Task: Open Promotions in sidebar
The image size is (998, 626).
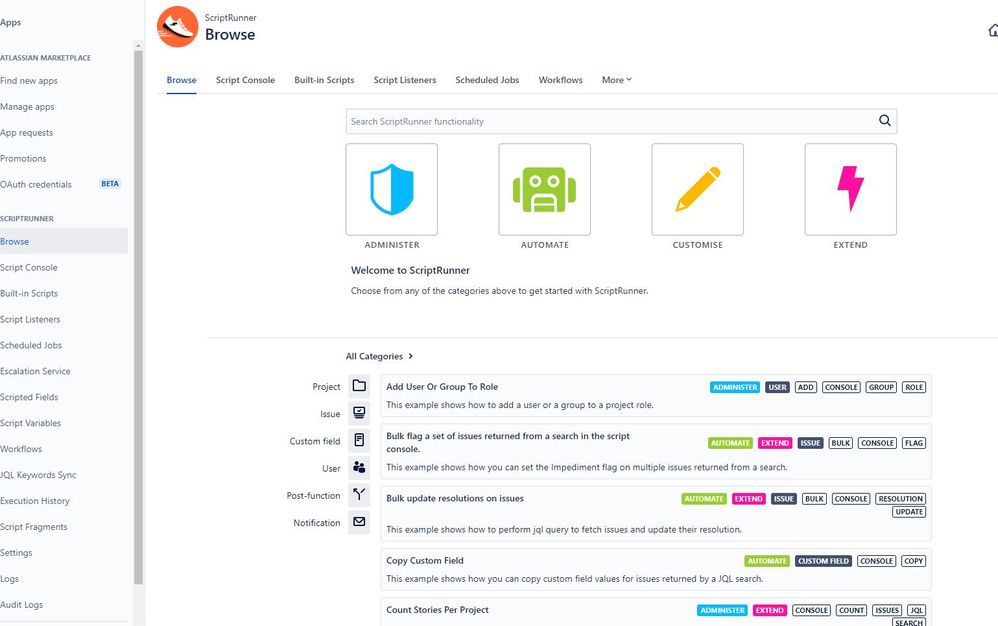Action: click(x=23, y=158)
